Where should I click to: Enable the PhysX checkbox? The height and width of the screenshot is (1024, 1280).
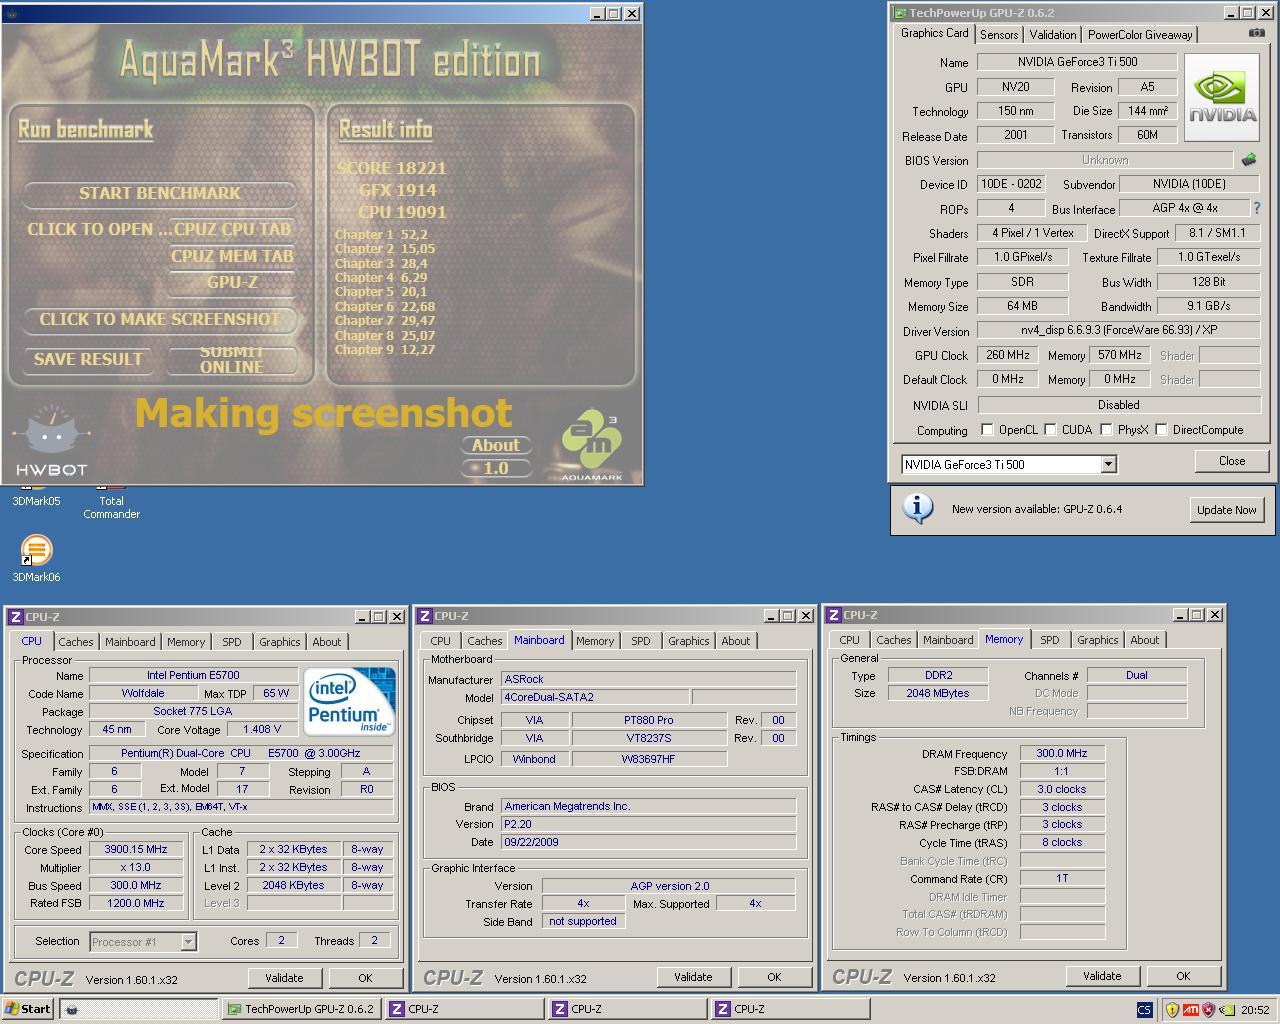click(x=1106, y=430)
